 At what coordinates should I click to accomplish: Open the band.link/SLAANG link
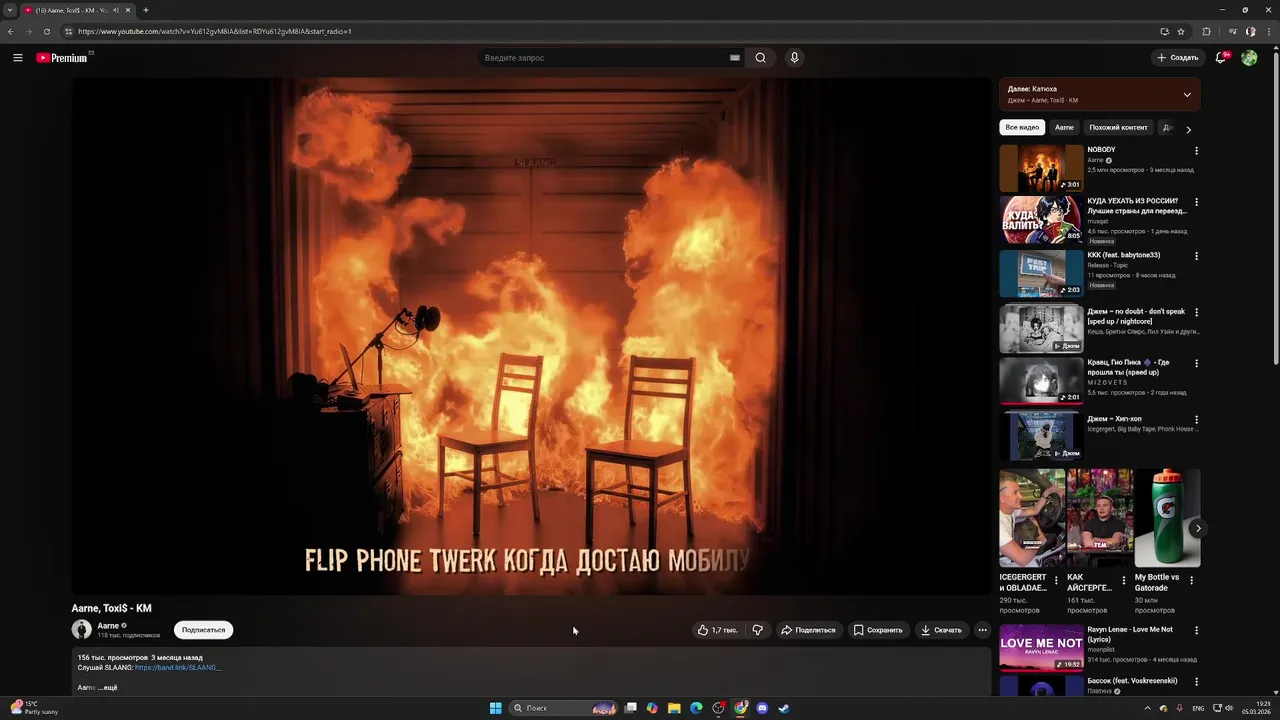click(x=178, y=667)
